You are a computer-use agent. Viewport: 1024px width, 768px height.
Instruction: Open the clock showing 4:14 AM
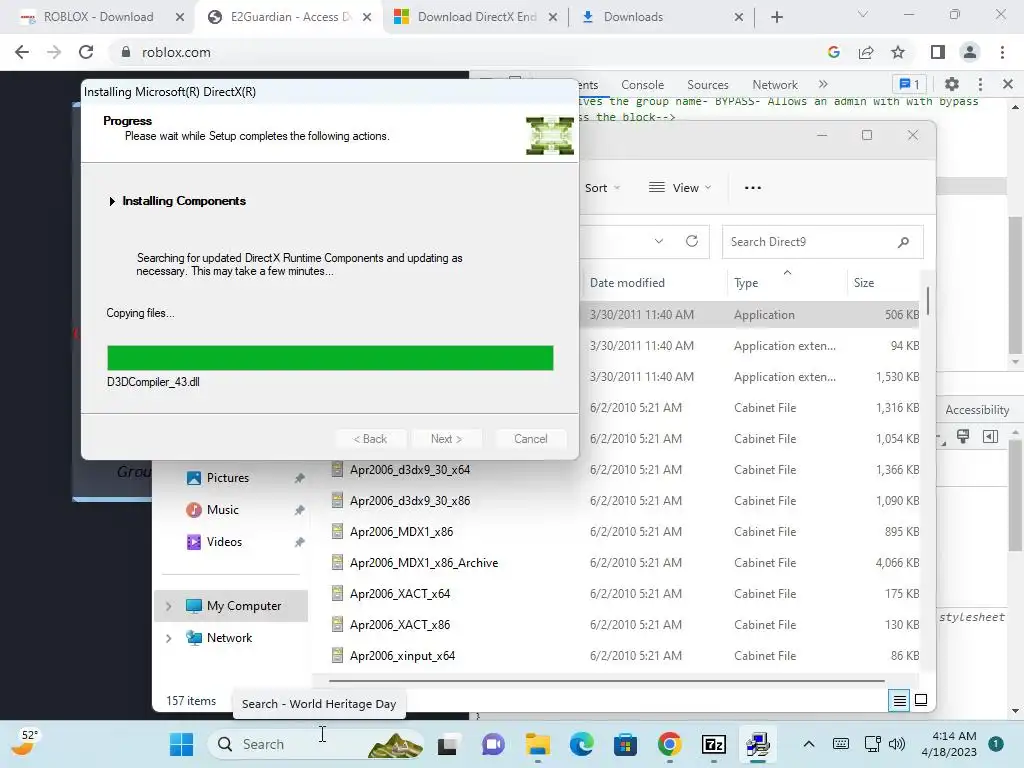[x=949, y=744]
